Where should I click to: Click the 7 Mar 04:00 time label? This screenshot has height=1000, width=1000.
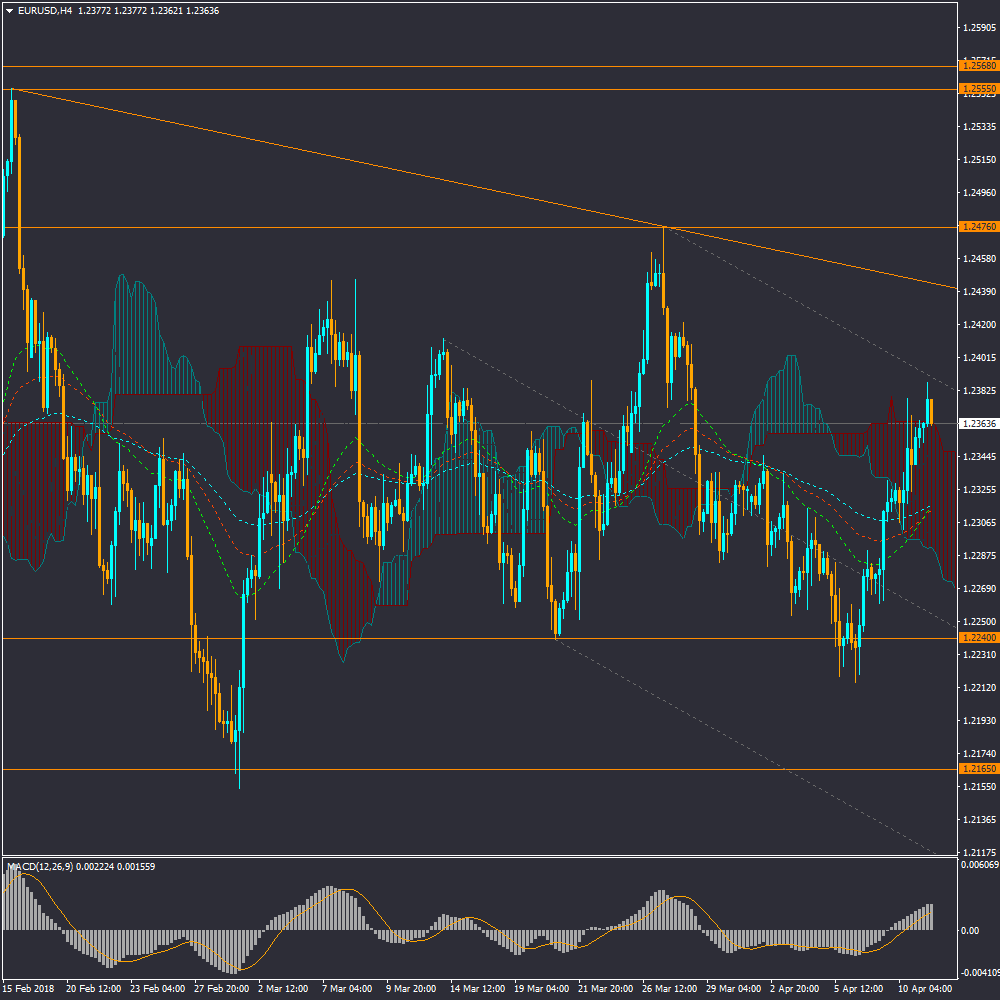[x=346, y=988]
